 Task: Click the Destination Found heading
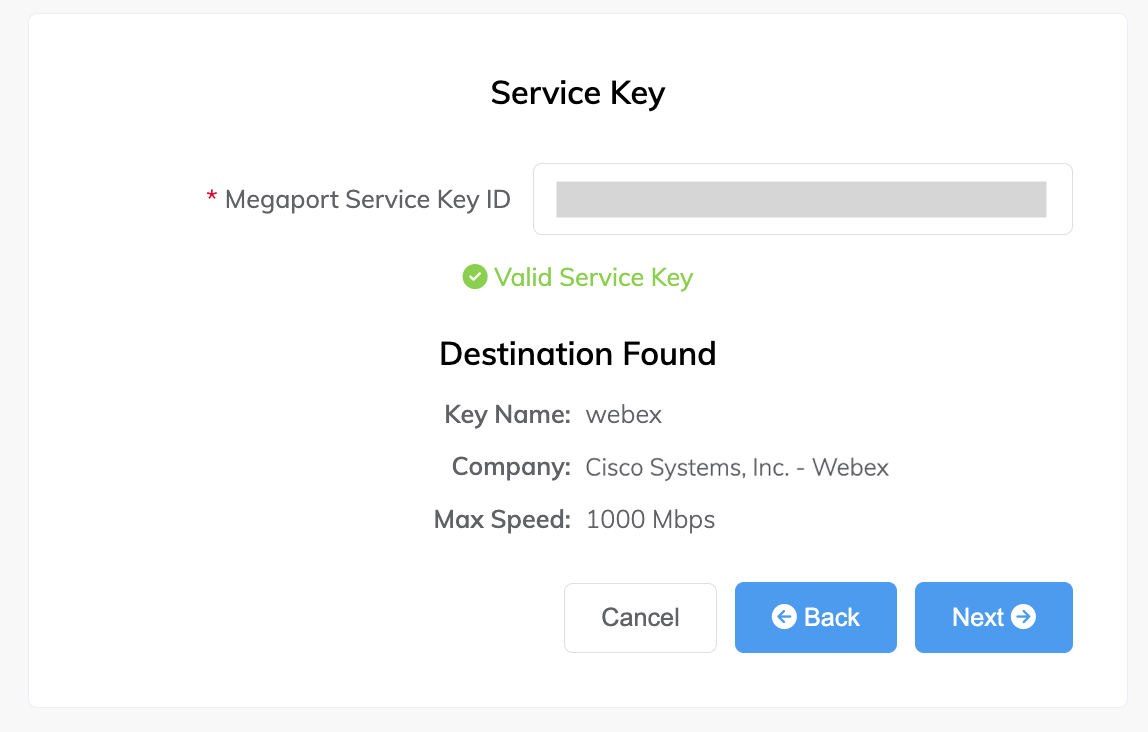(x=577, y=353)
